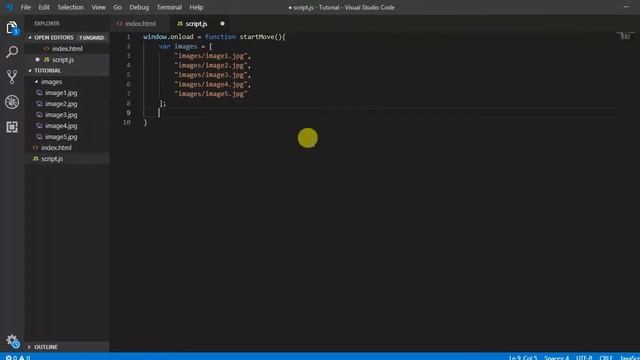This screenshot has height=360, width=640.
Task: Click the 1 UNSAVED badge in Open Editors
Action: coord(91,38)
